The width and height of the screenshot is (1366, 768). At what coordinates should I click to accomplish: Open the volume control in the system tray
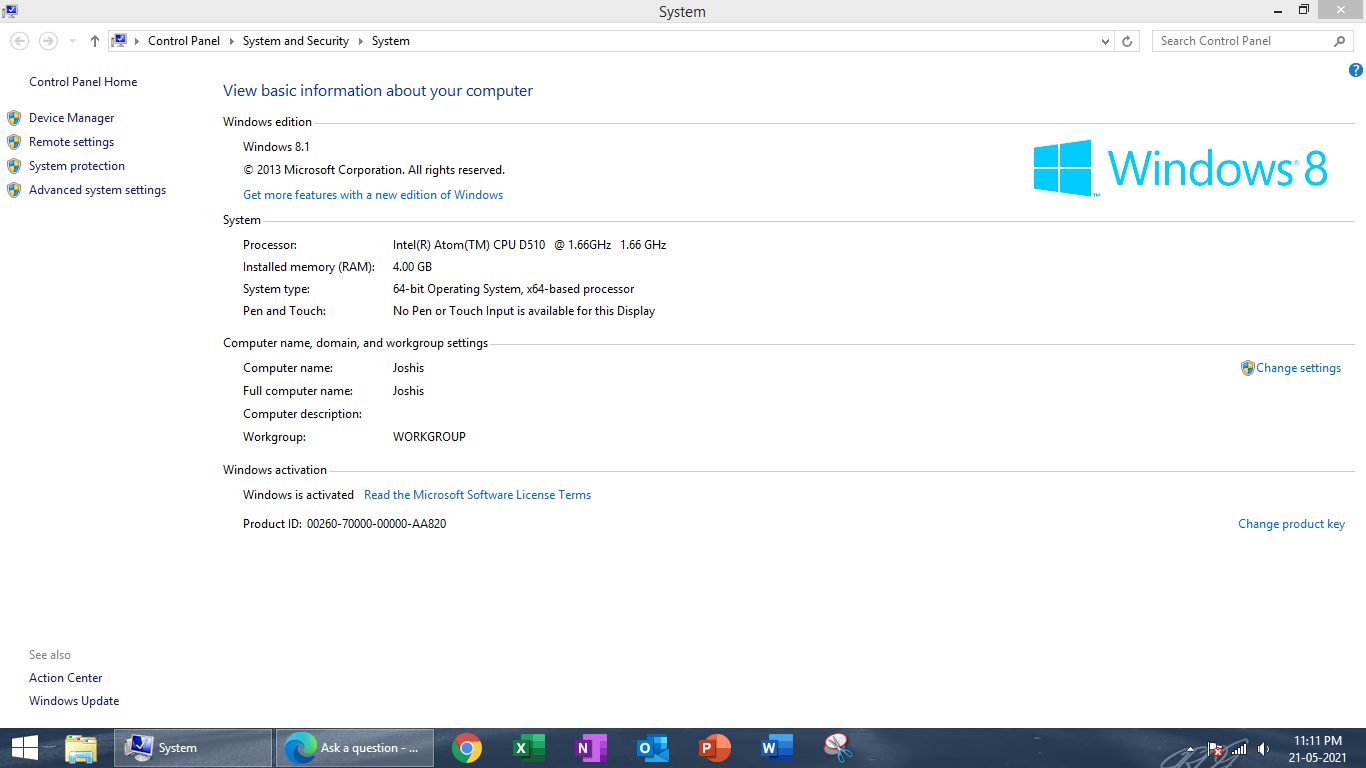click(x=1262, y=749)
